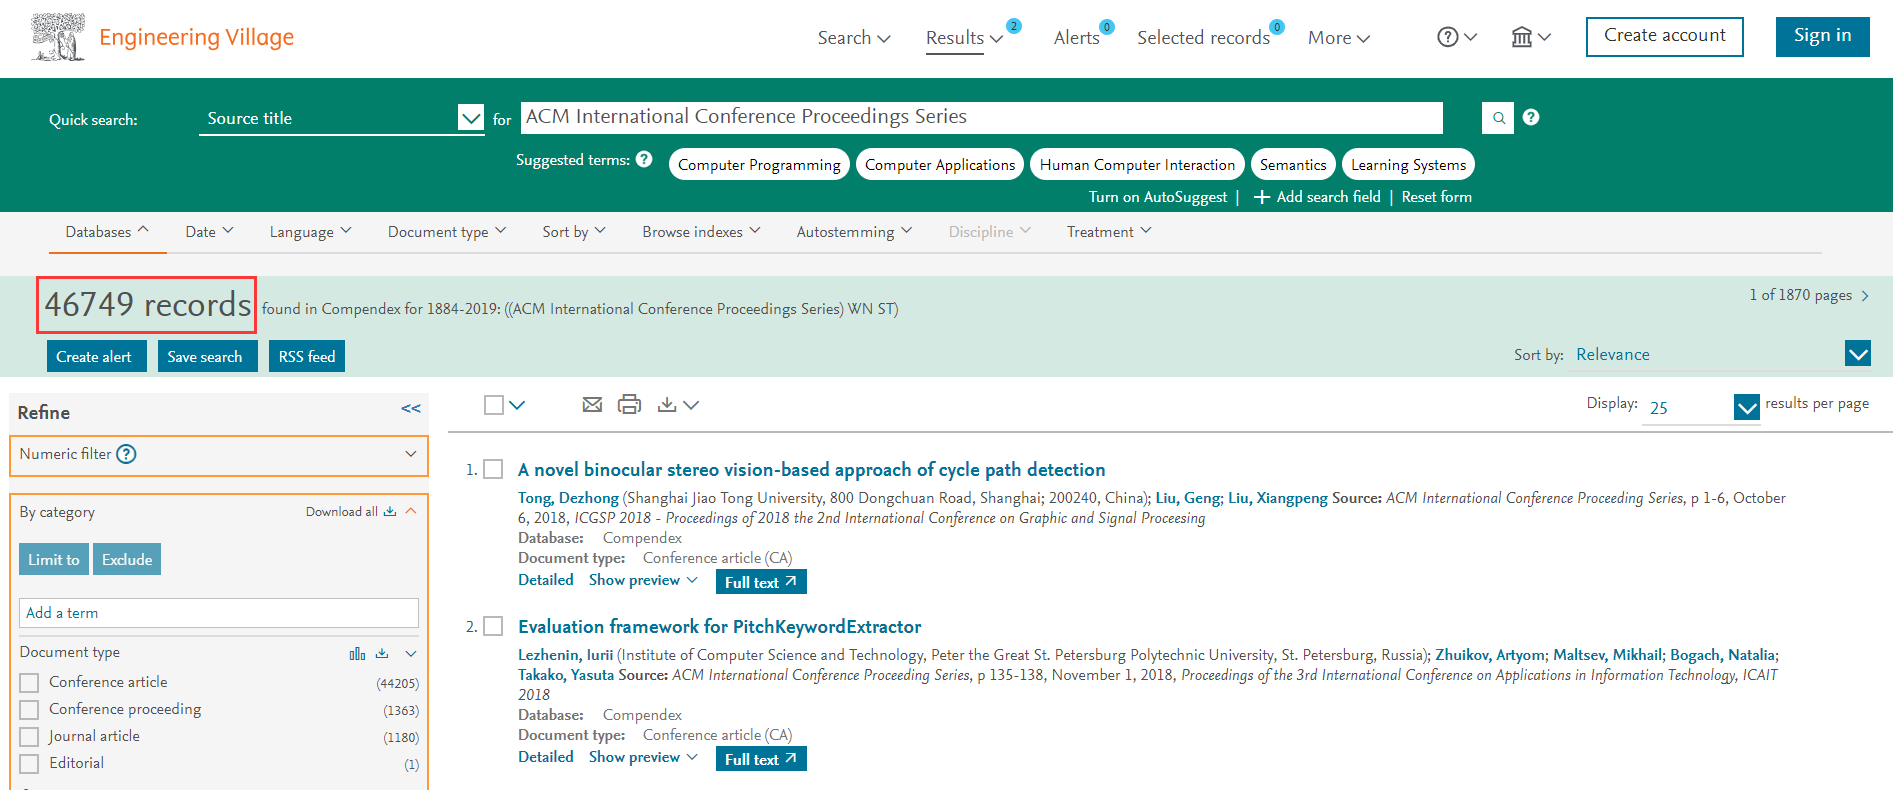Click the magnifier search submit icon
This screenshot has width=1893, height=790.
1498,118
